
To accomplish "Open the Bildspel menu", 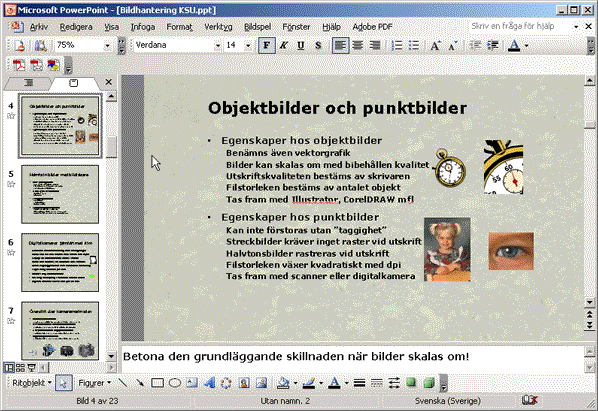I will coord(257,27).
